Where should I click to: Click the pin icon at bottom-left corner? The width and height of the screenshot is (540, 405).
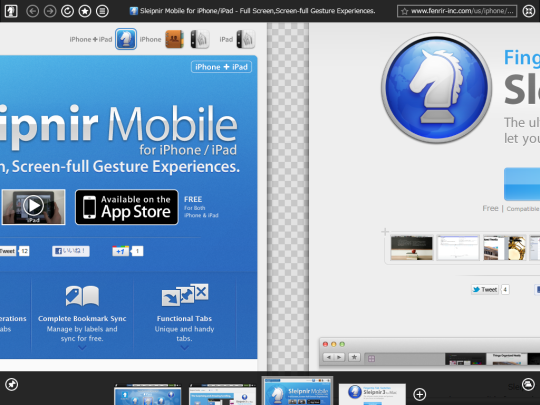point(12,384)
